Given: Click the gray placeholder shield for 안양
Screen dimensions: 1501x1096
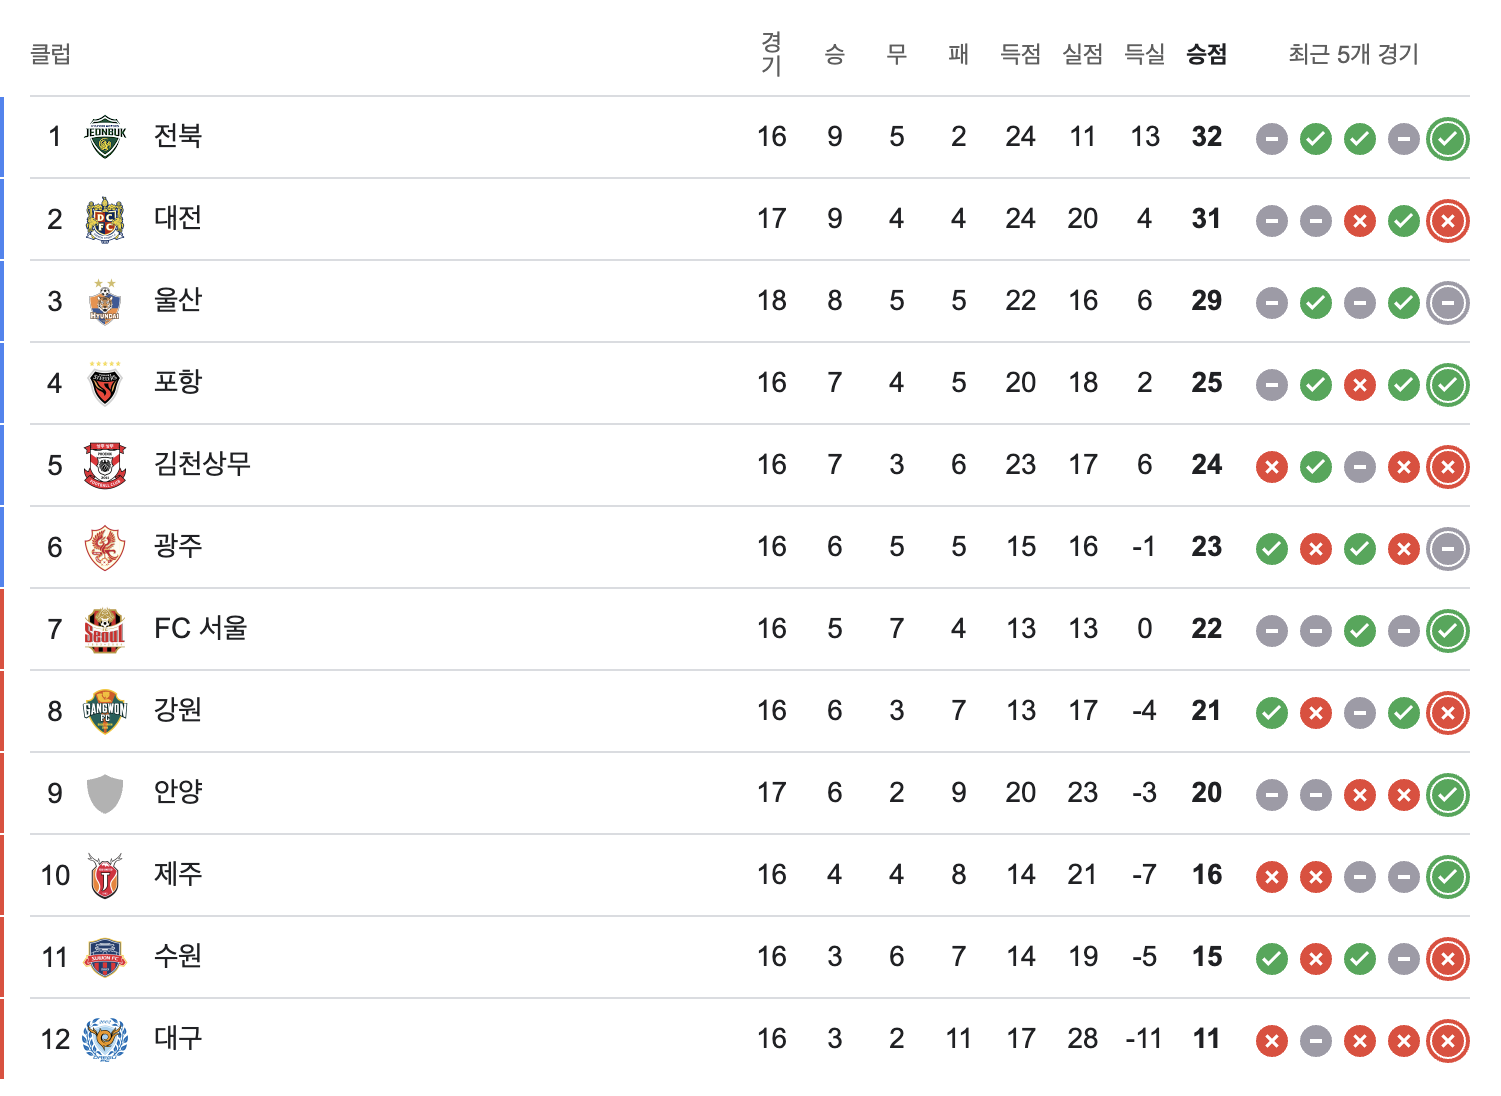Looking at the screenshot, I should (x=105, y=793).
